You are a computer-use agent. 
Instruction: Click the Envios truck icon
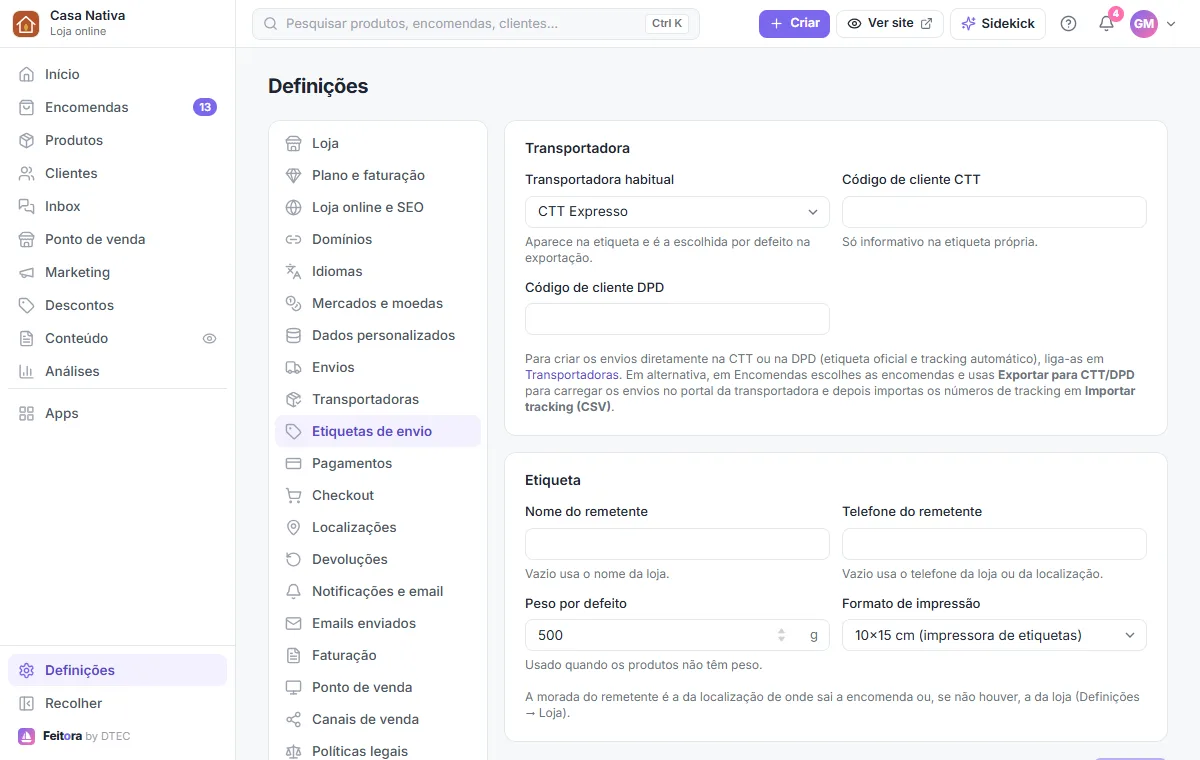point(293,367)
